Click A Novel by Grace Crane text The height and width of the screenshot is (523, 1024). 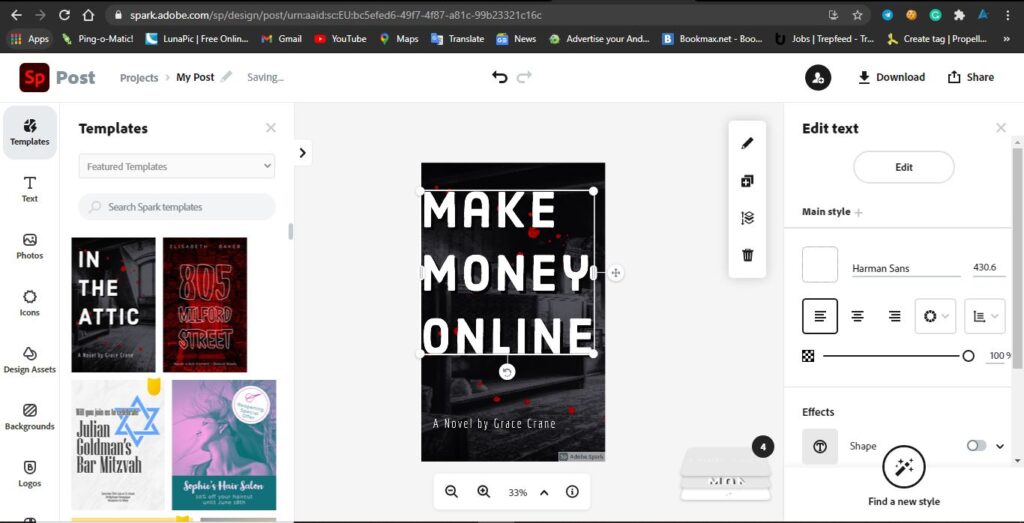494,424
